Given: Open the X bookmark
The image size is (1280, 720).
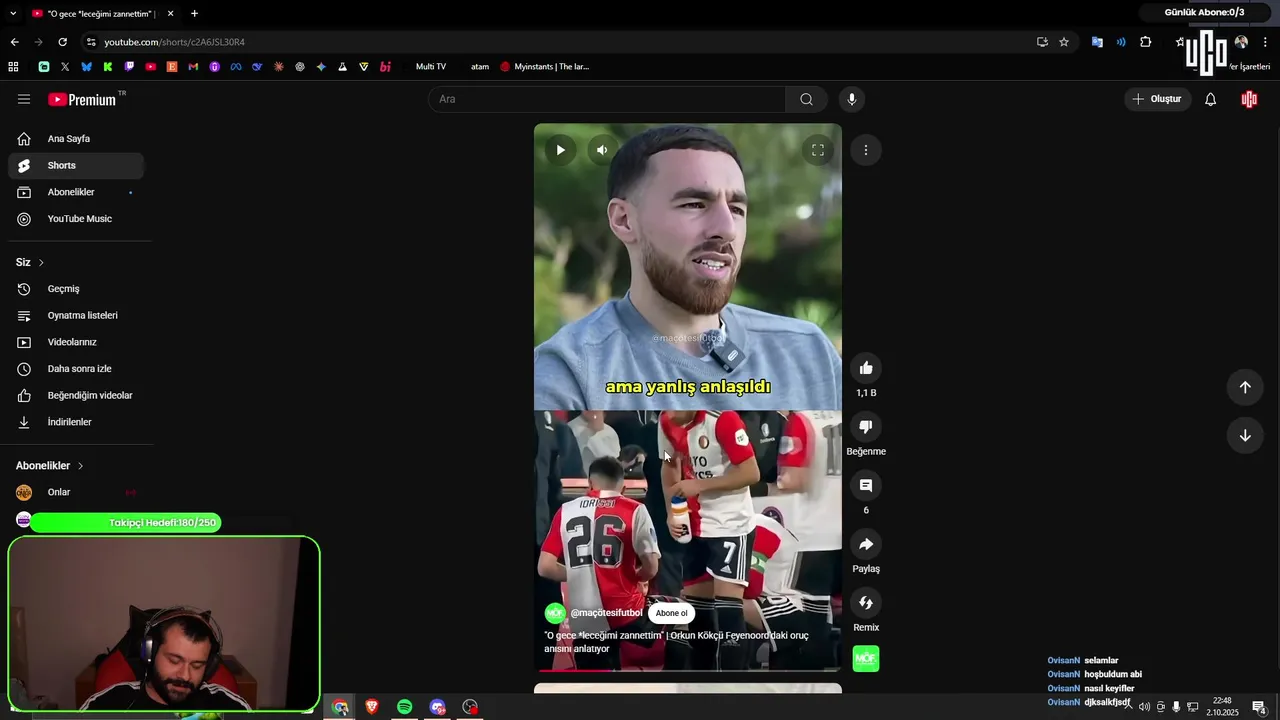Looking at the screenshot, I should pos(65,66).
